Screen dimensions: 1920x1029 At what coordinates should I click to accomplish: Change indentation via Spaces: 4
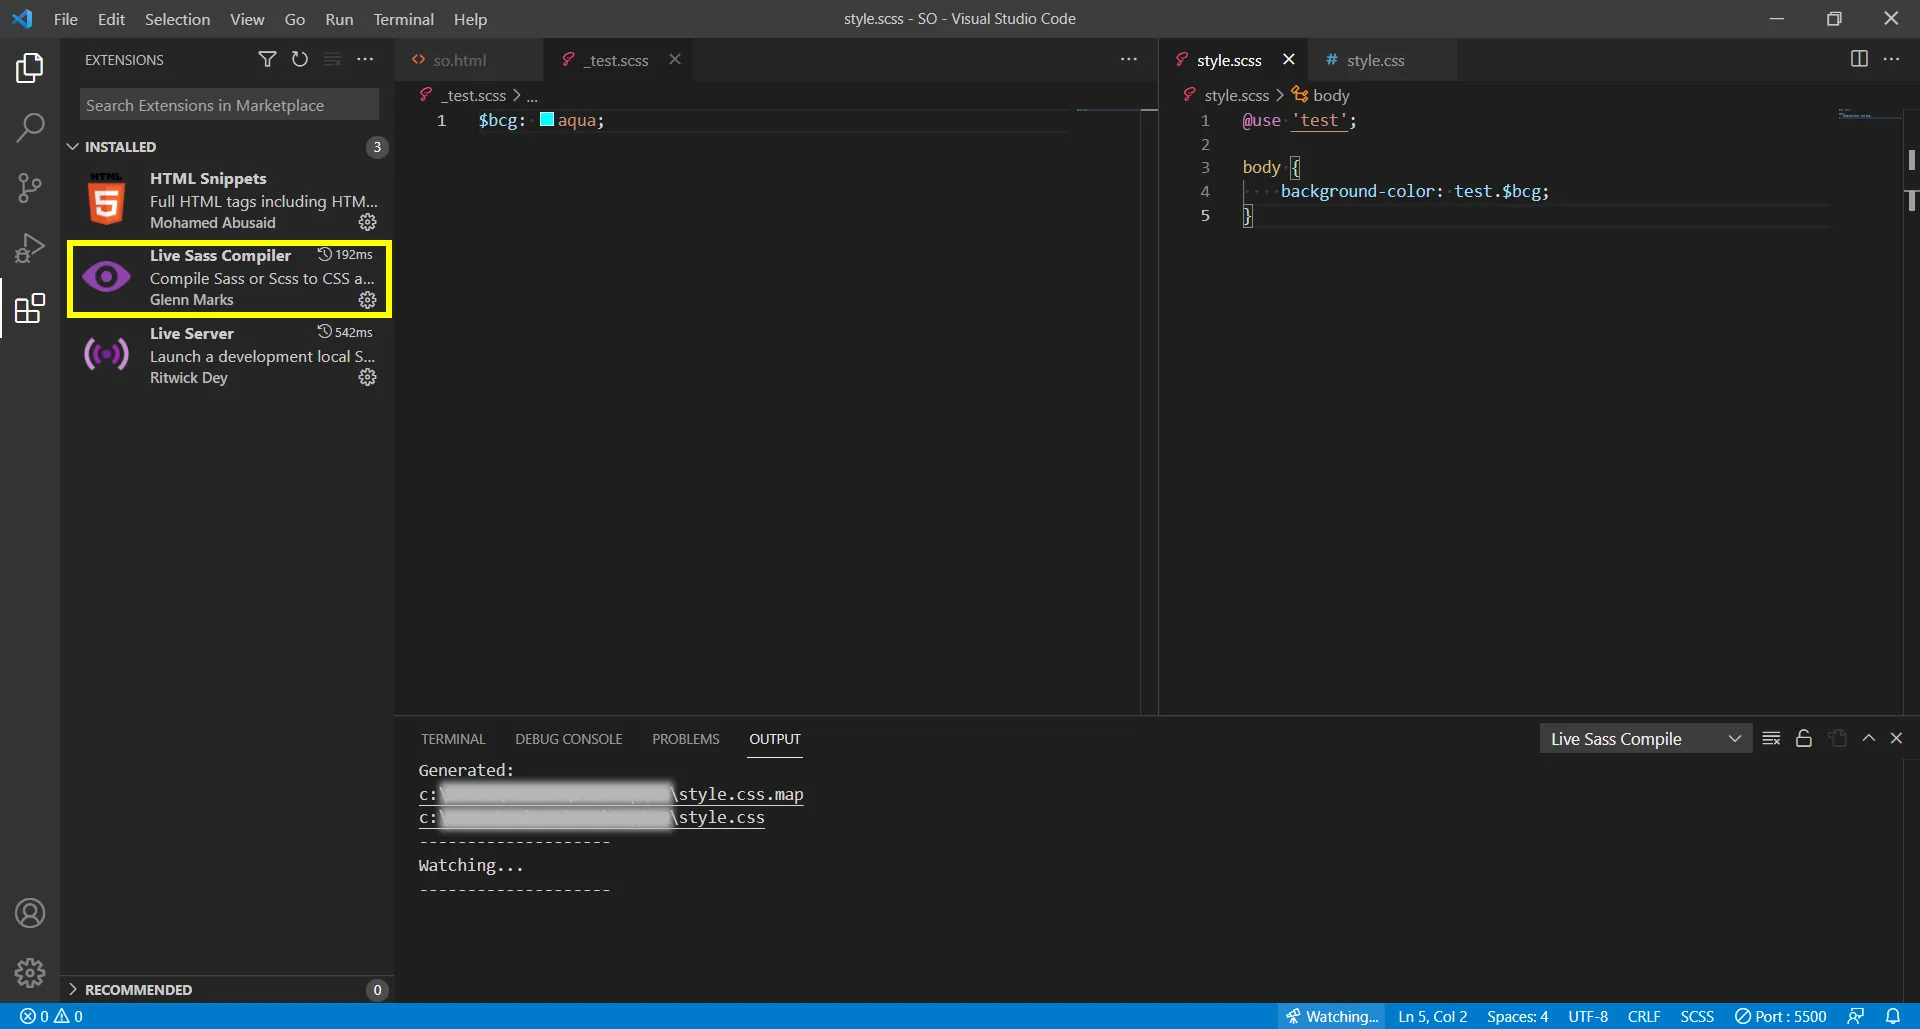[x=1517, y=1016]
